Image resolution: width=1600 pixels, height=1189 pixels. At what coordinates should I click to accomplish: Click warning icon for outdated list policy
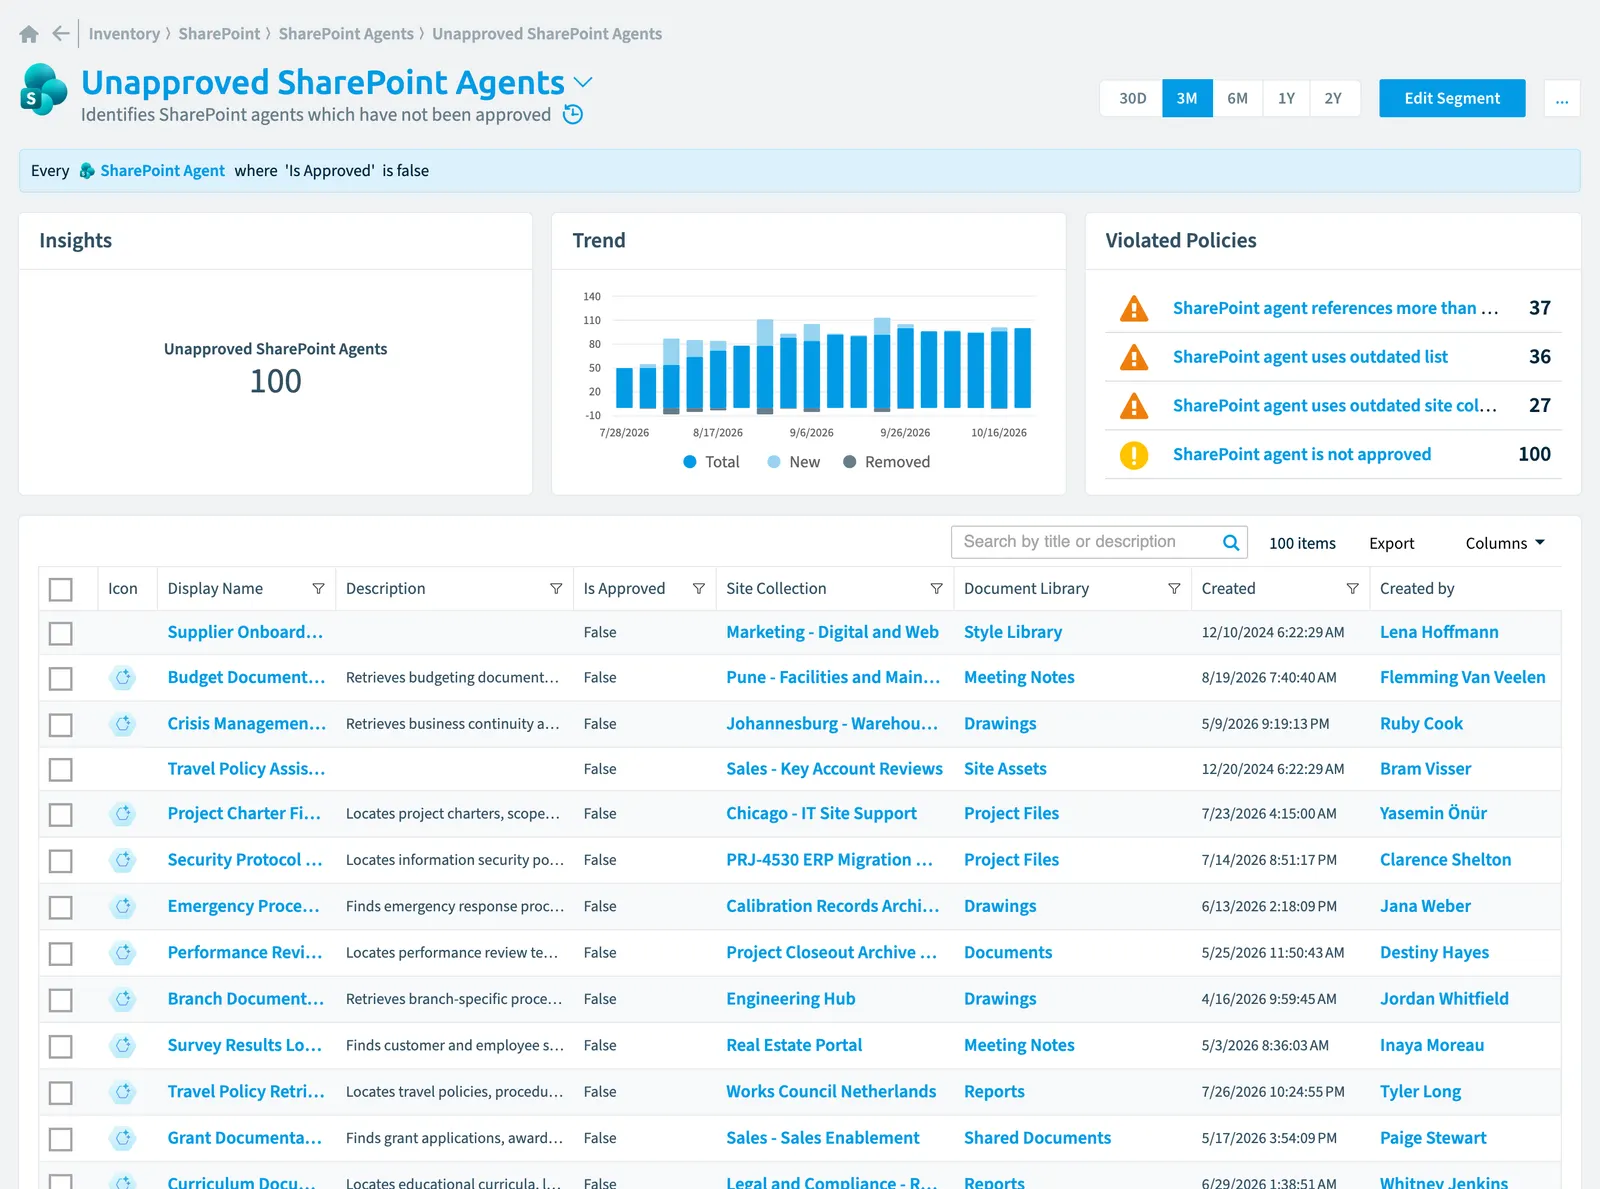(x=1134, y=357)
